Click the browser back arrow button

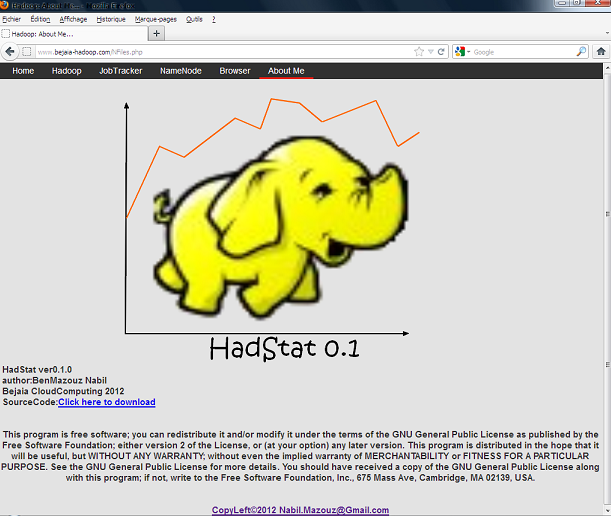click(10, 51)
